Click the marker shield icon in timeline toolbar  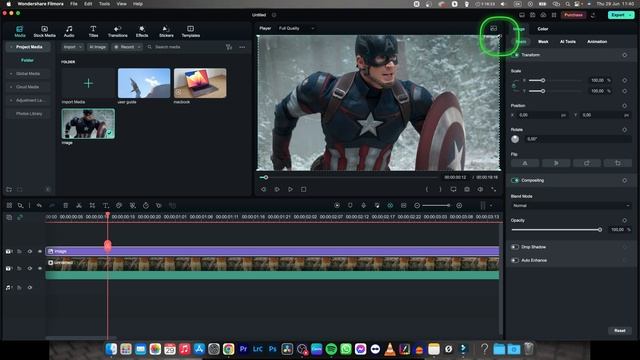[x=350, y=205]
